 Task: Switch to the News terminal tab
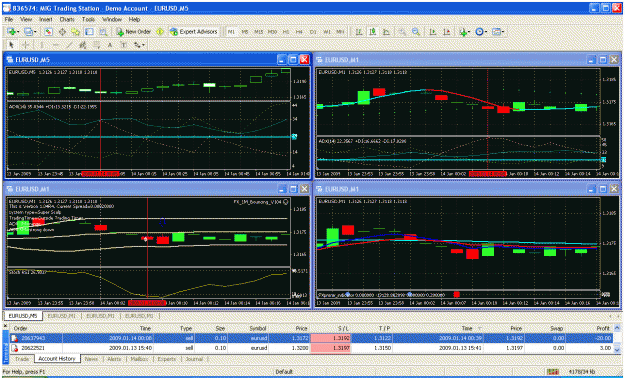click(x=91, y=359)
